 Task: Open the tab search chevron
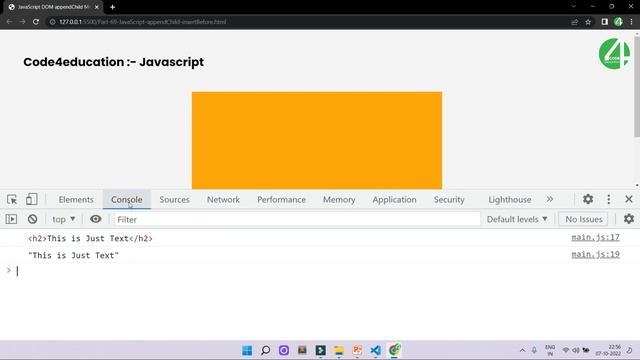(x=573, y=7)
